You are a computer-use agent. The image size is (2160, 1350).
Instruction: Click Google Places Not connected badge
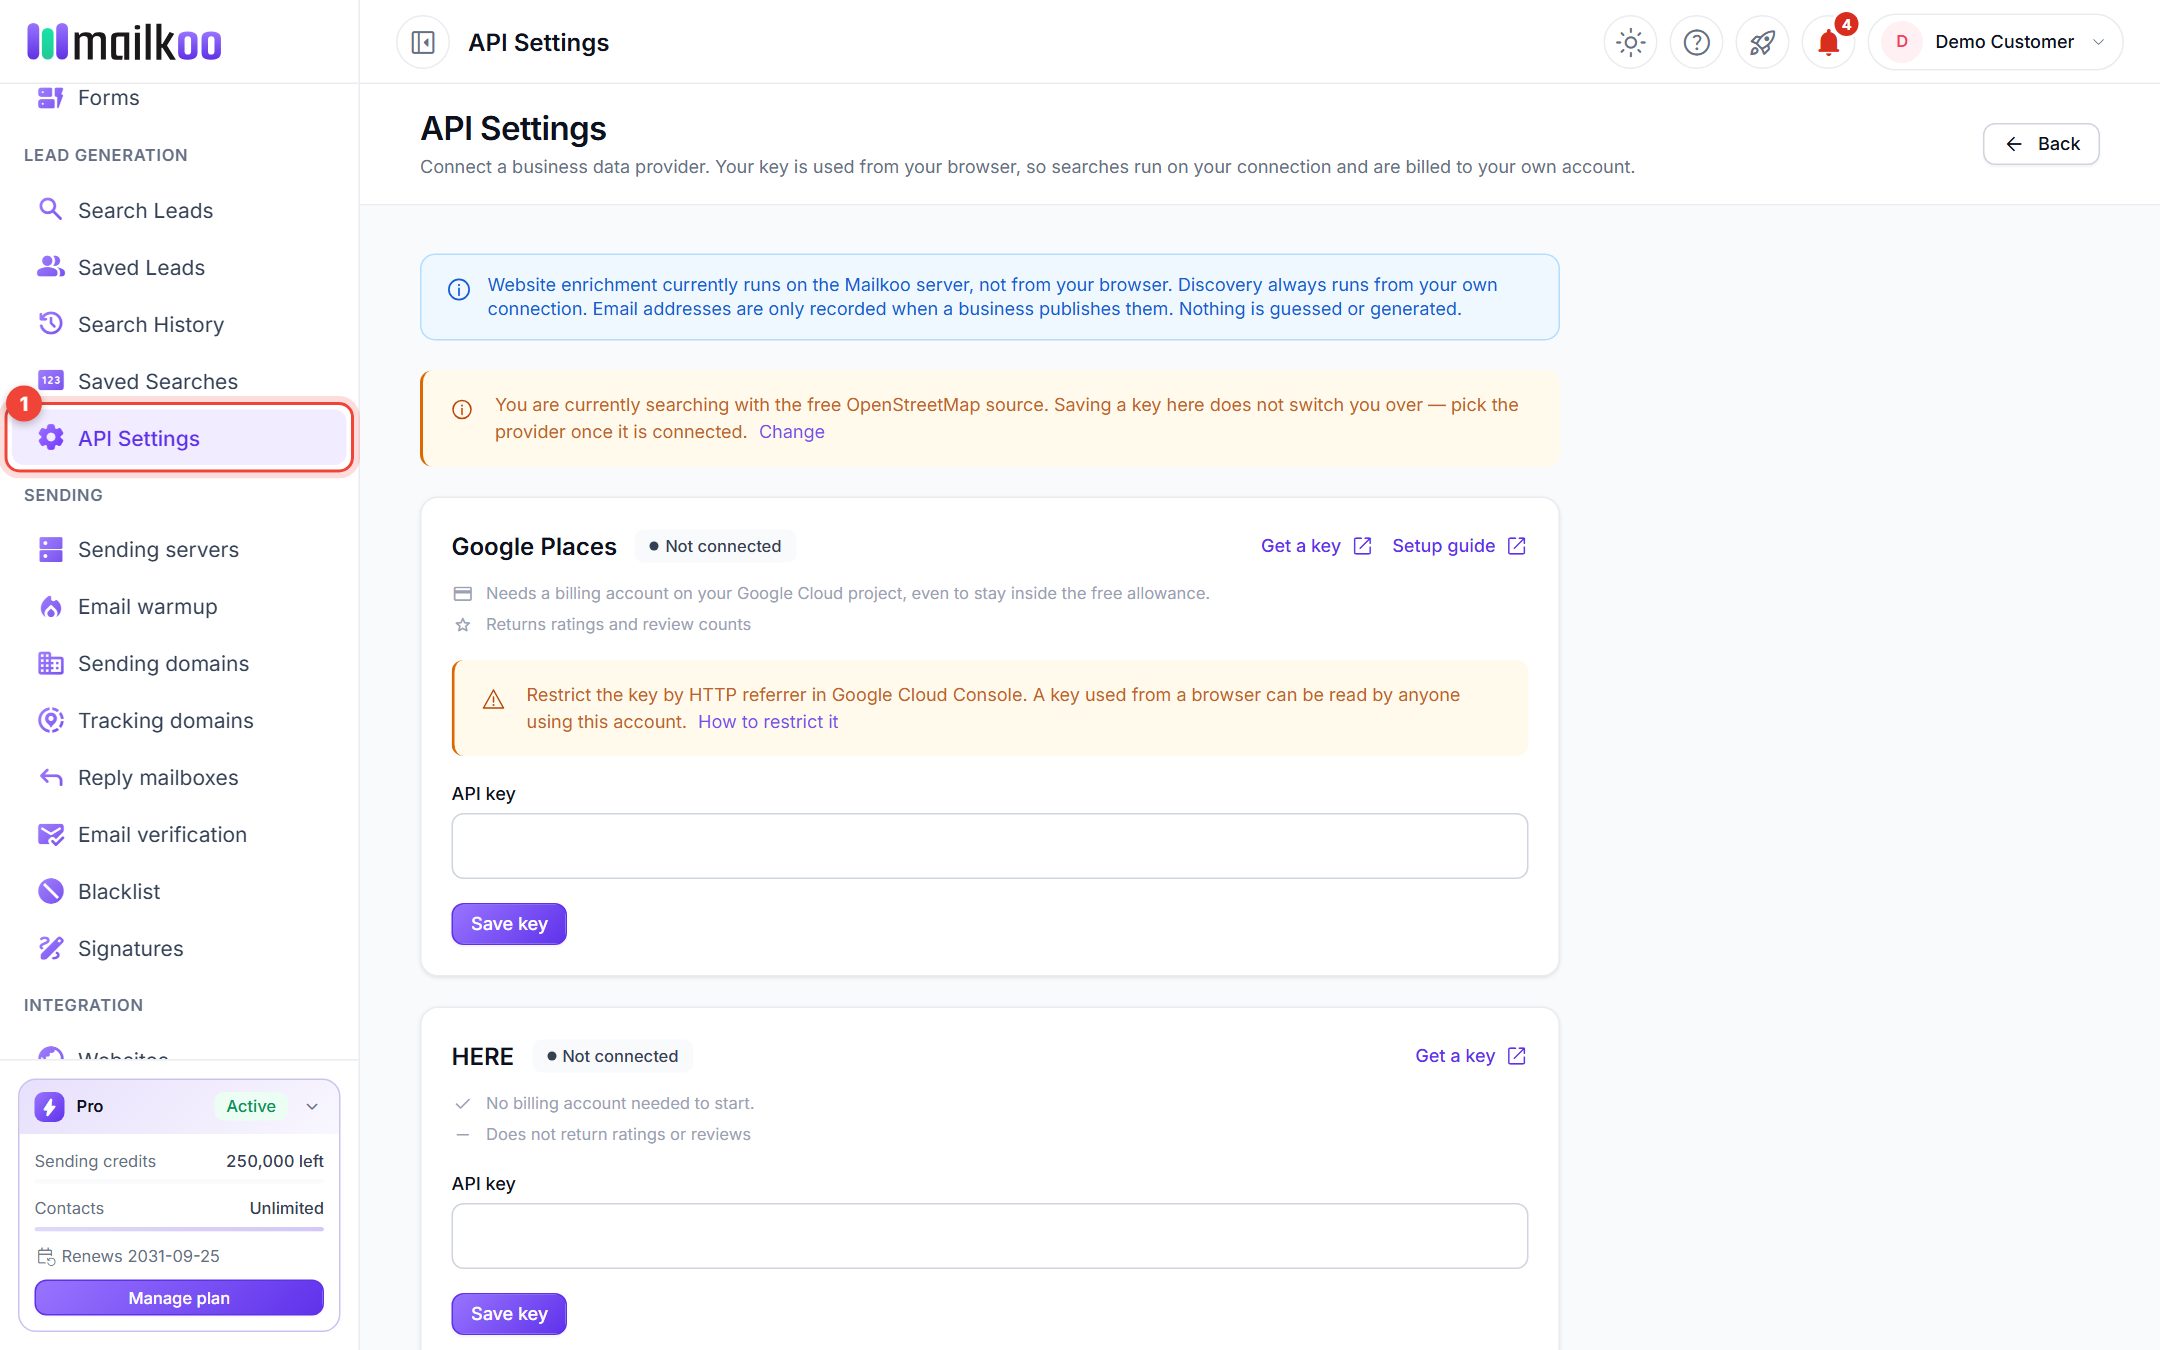coord(715,546)
